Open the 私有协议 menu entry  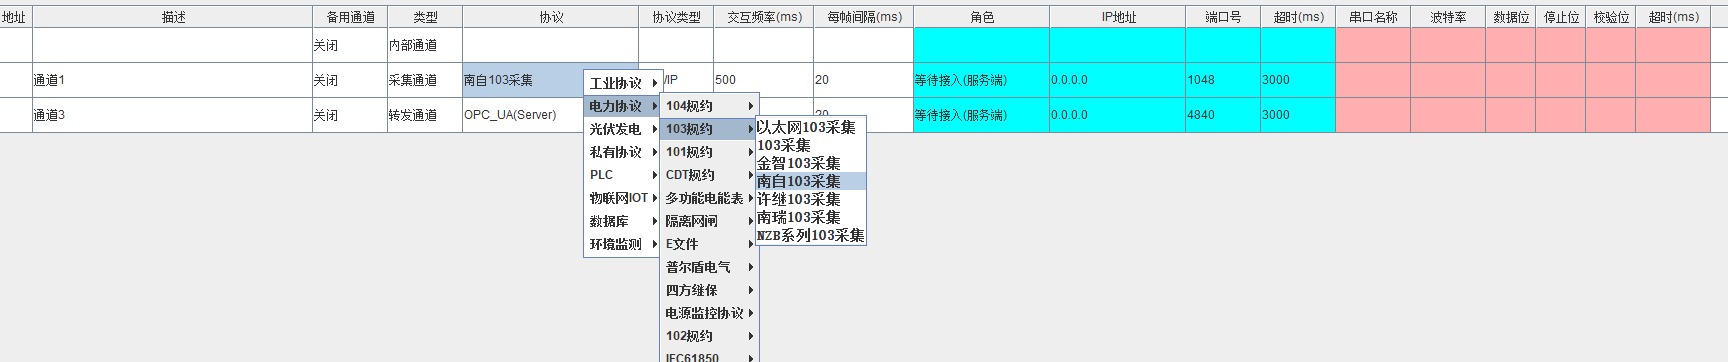623,152
